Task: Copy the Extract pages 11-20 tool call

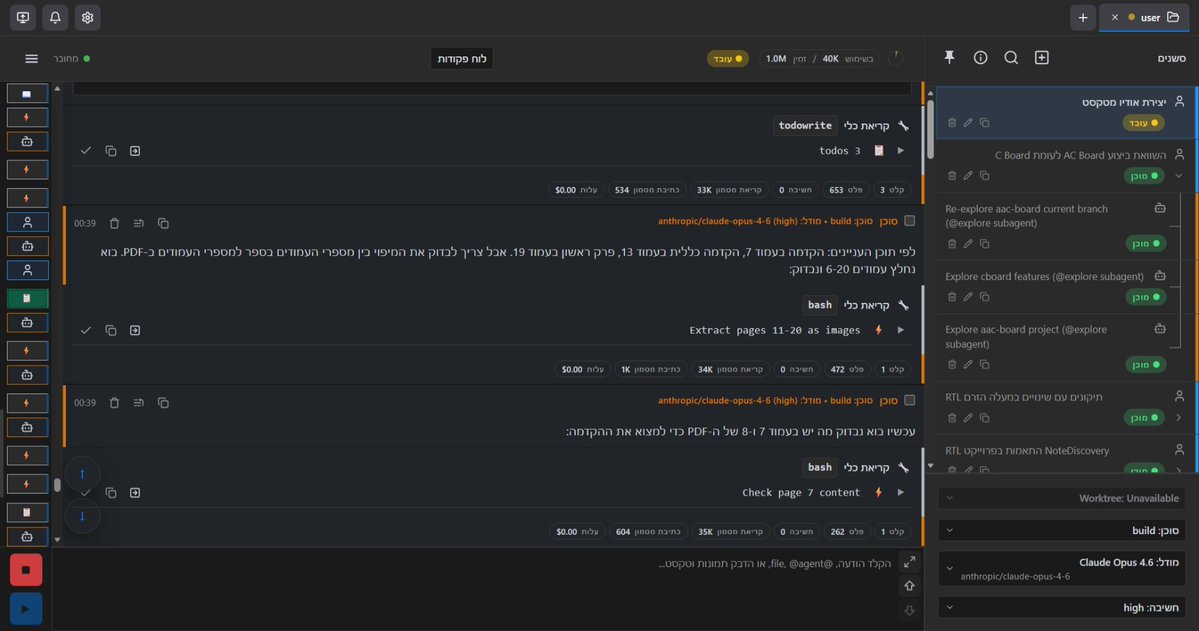Action: [x=111, y=330]
